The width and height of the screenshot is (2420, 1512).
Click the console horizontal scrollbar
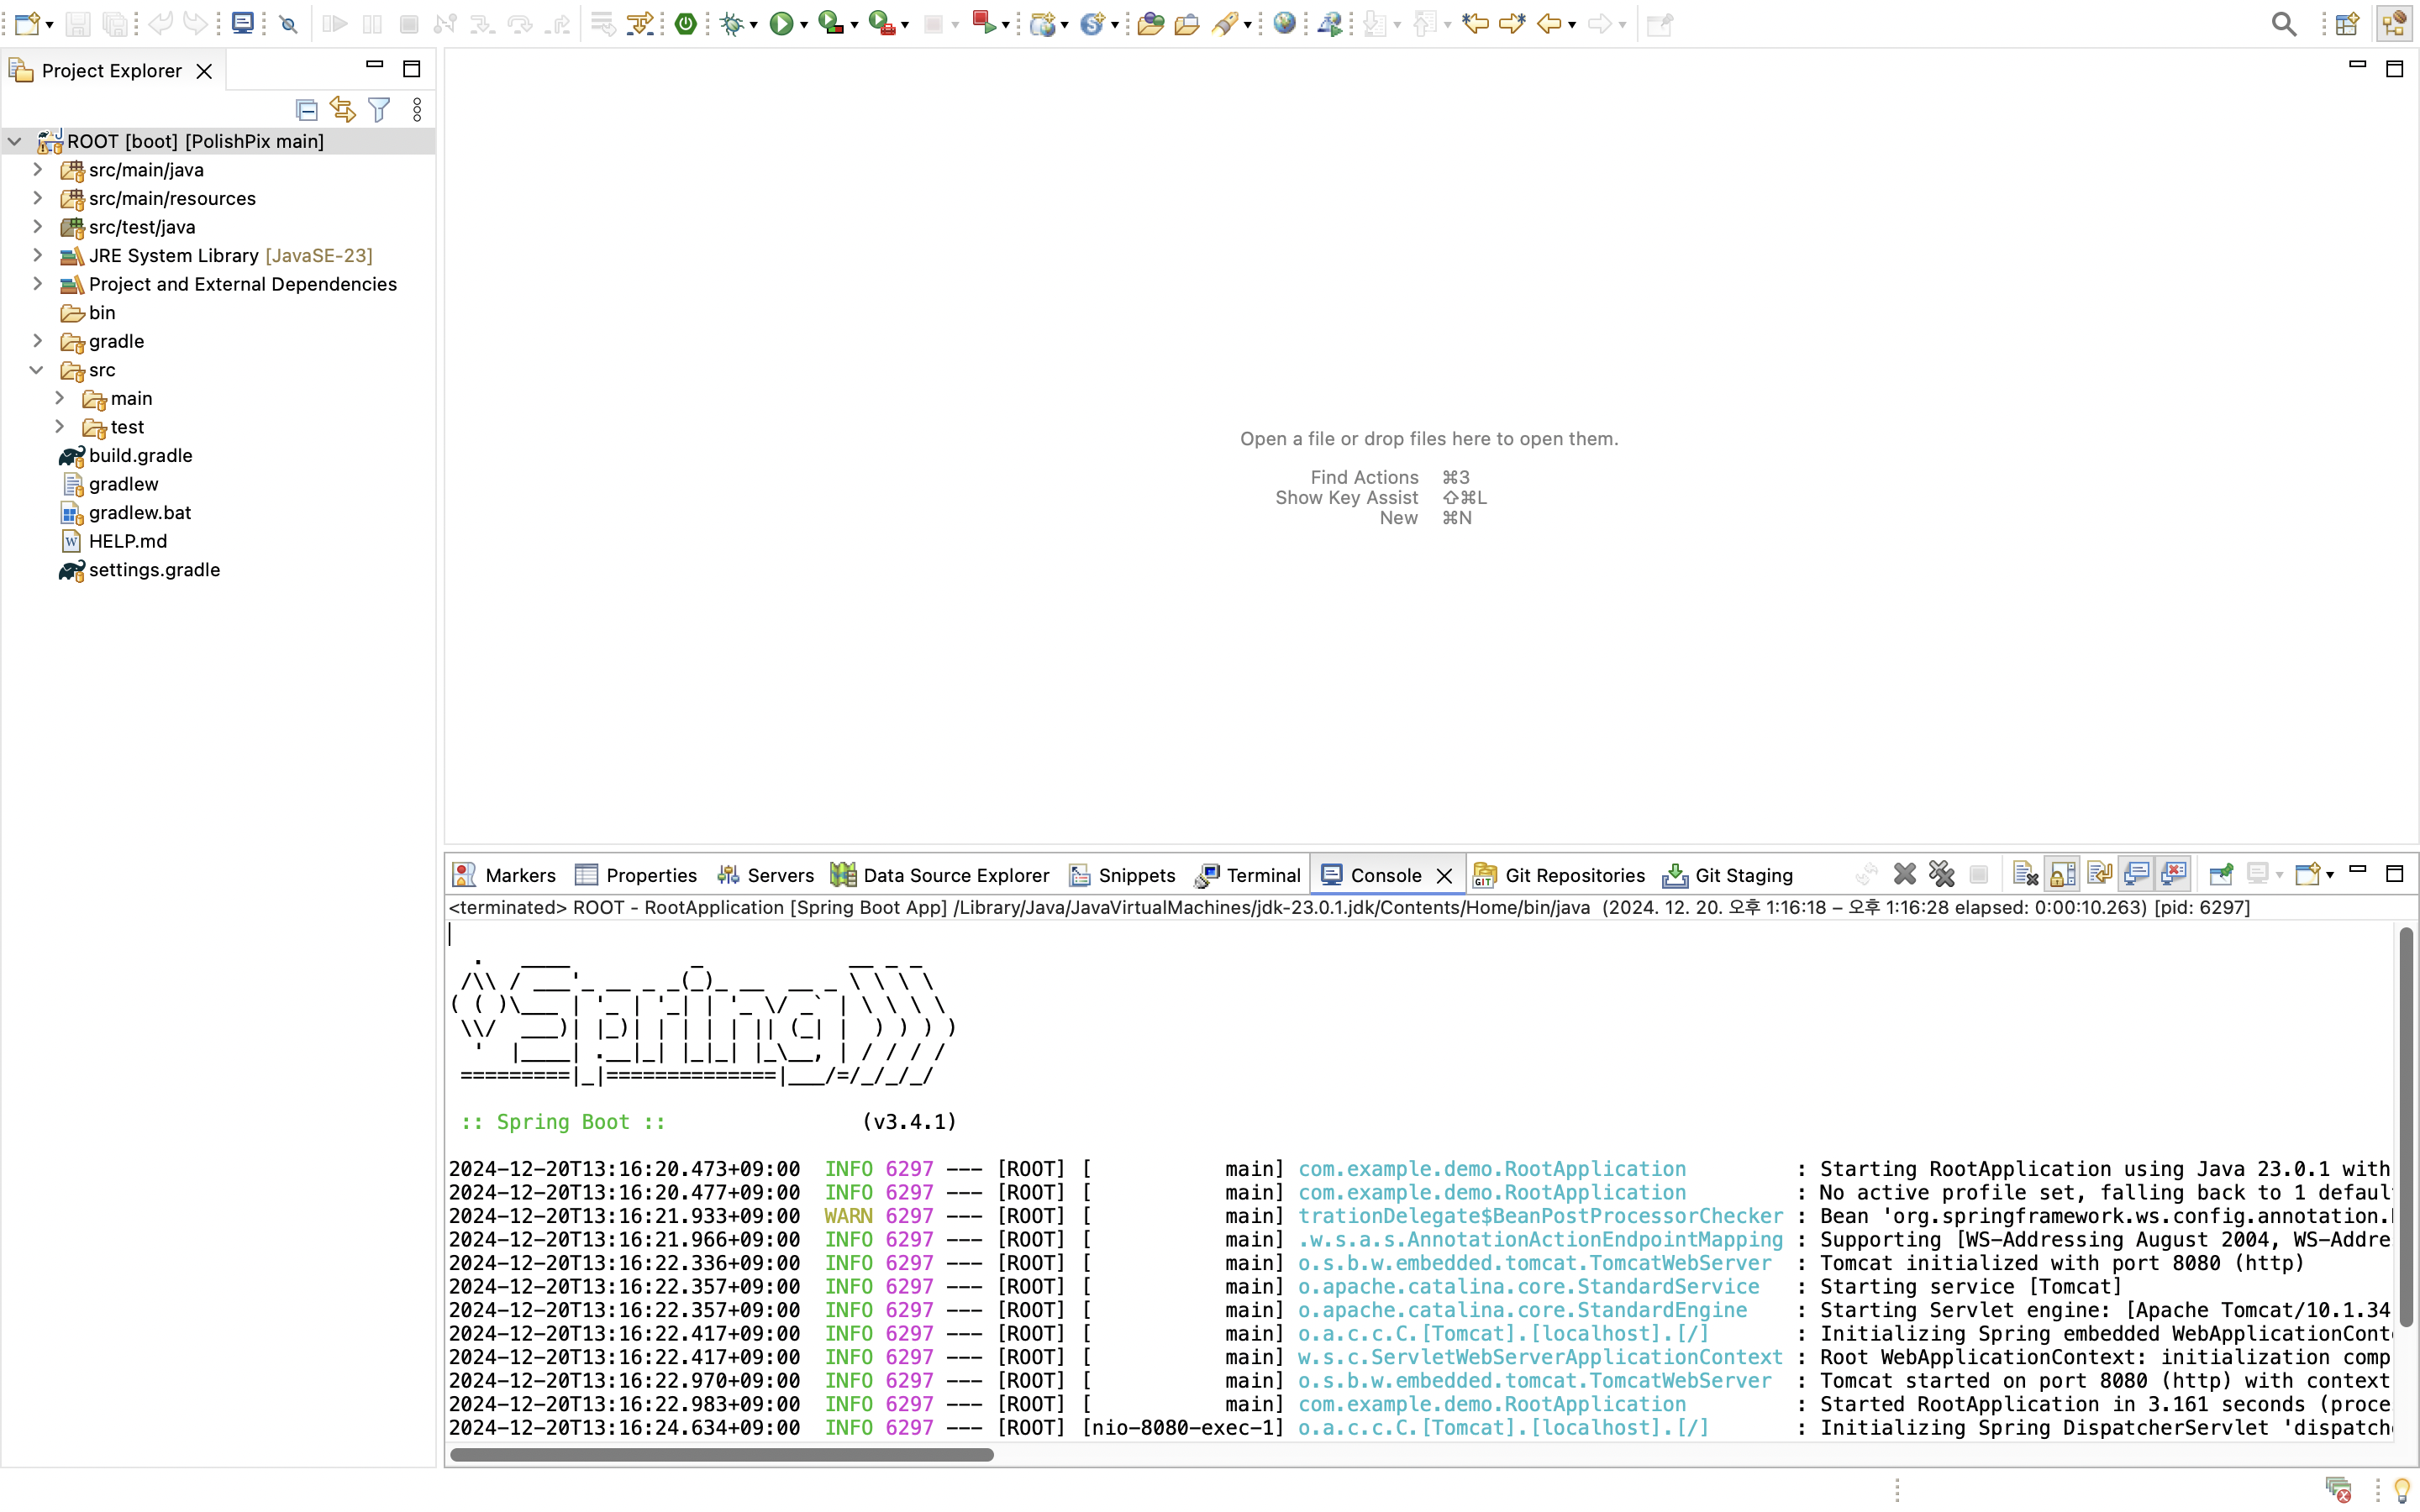point(722,1454)
